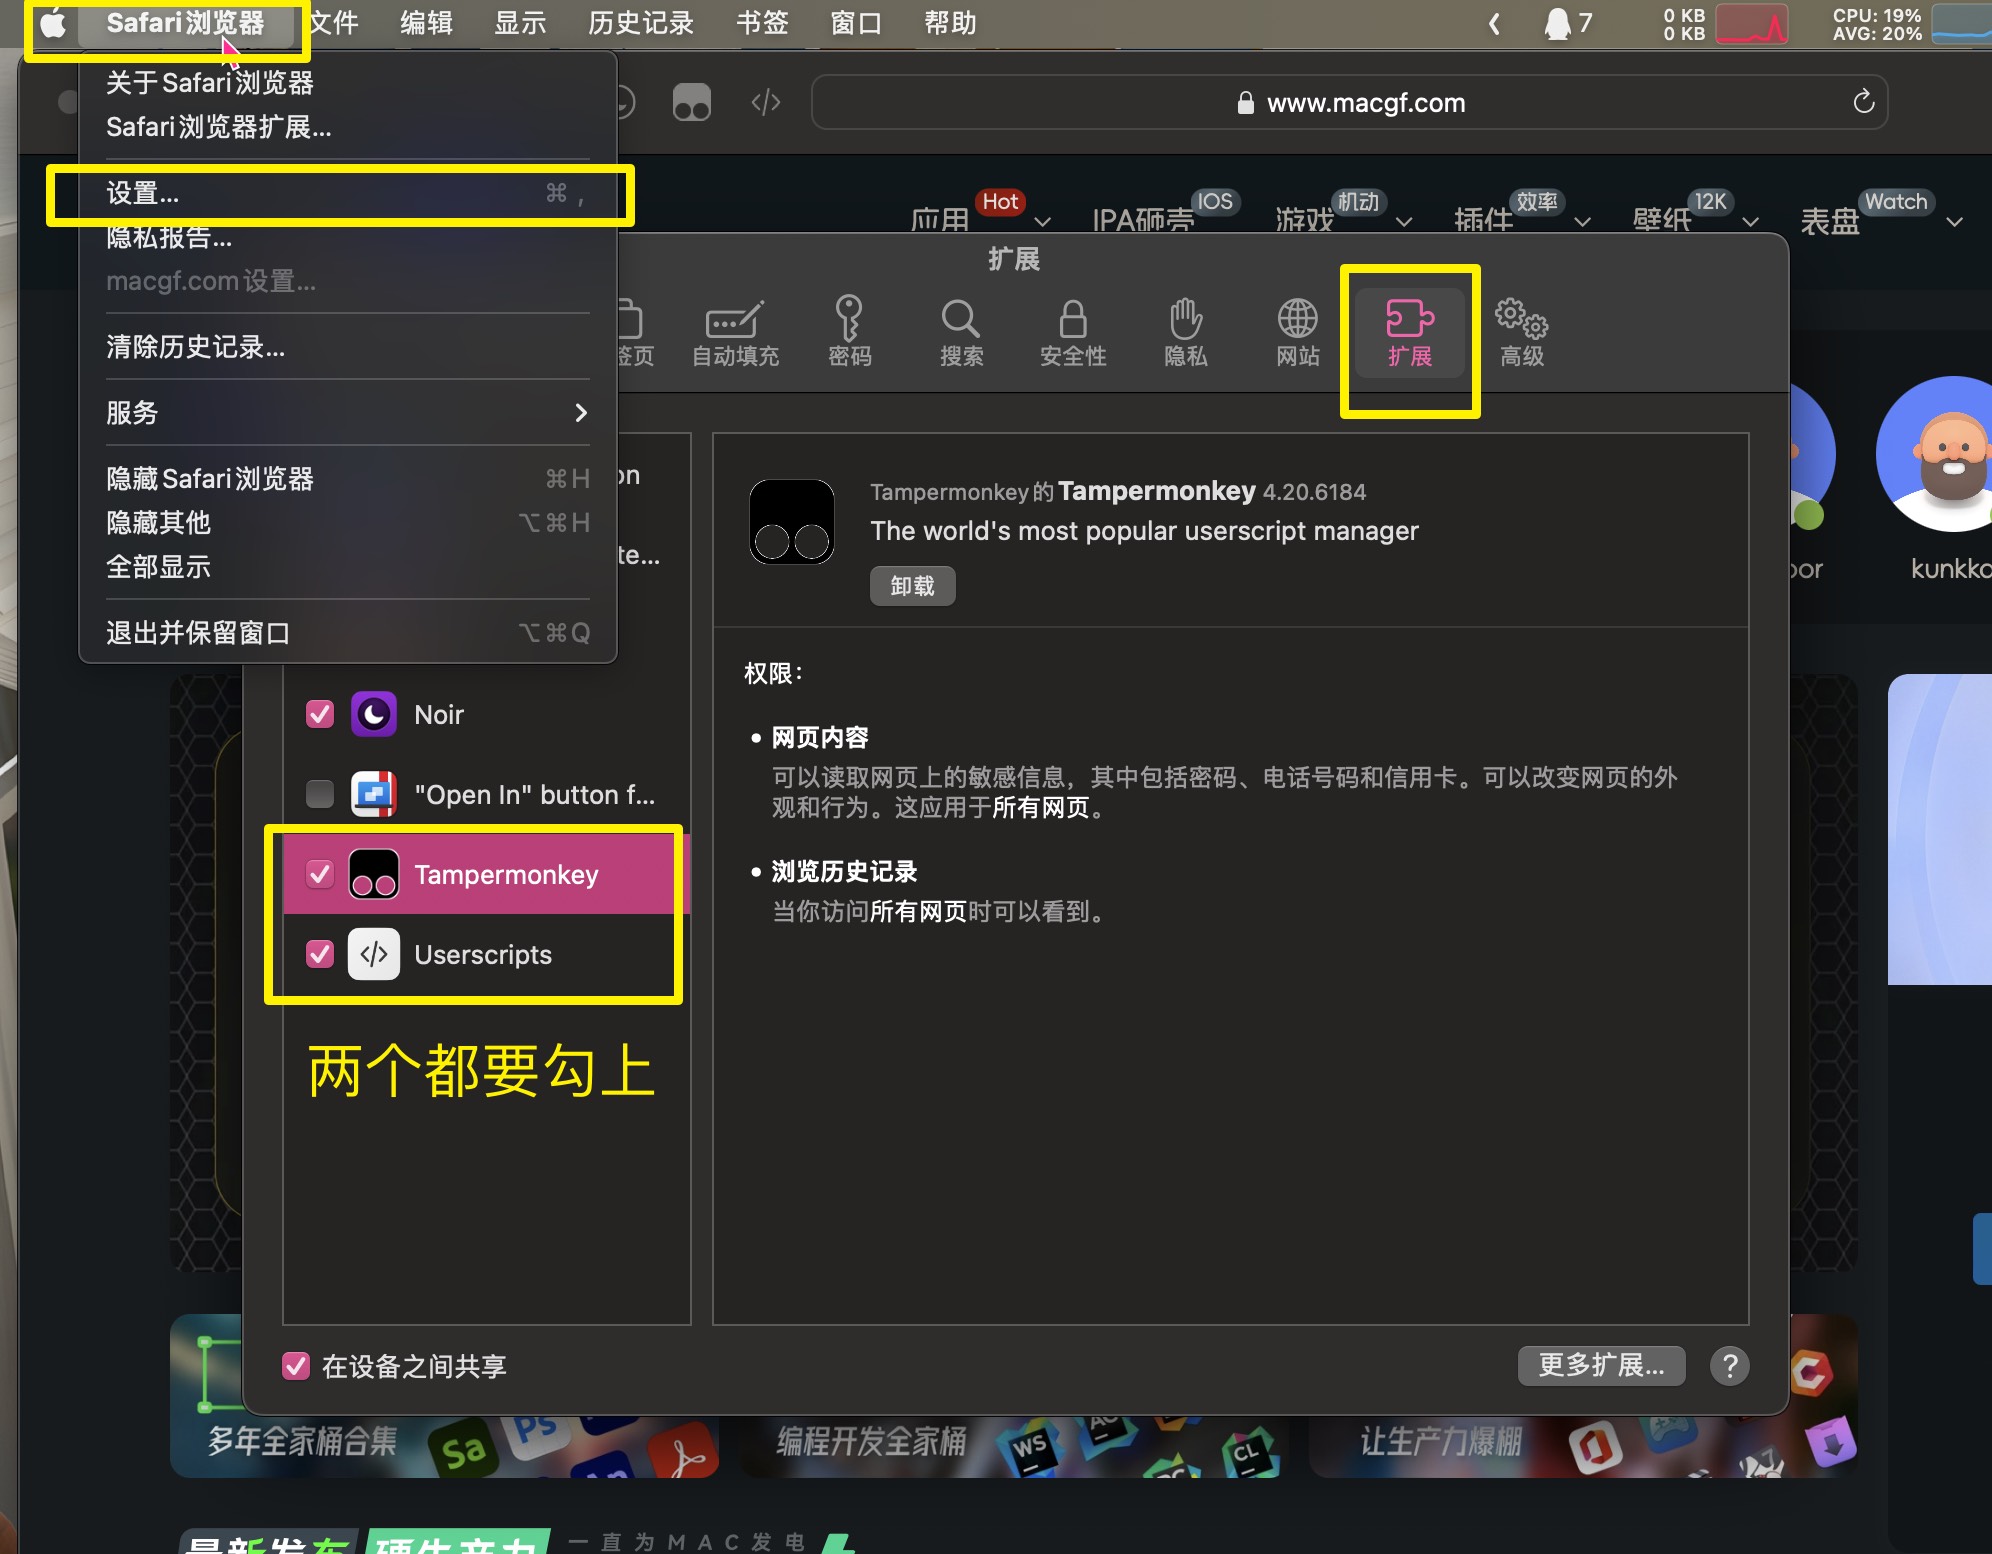This screenshot has width=1992, height=1554.
Task: Click the 更多扩展... button
Action: [x=1598, y=1365]
